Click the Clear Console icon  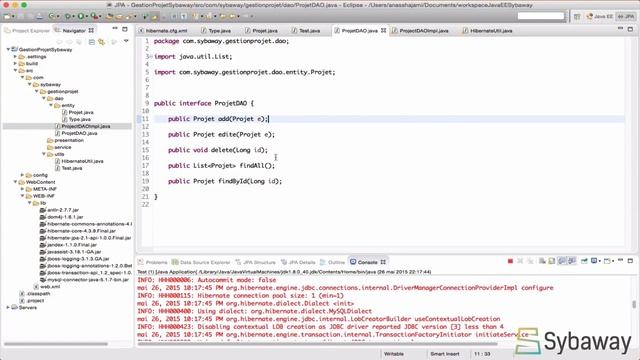coord(542,261)
